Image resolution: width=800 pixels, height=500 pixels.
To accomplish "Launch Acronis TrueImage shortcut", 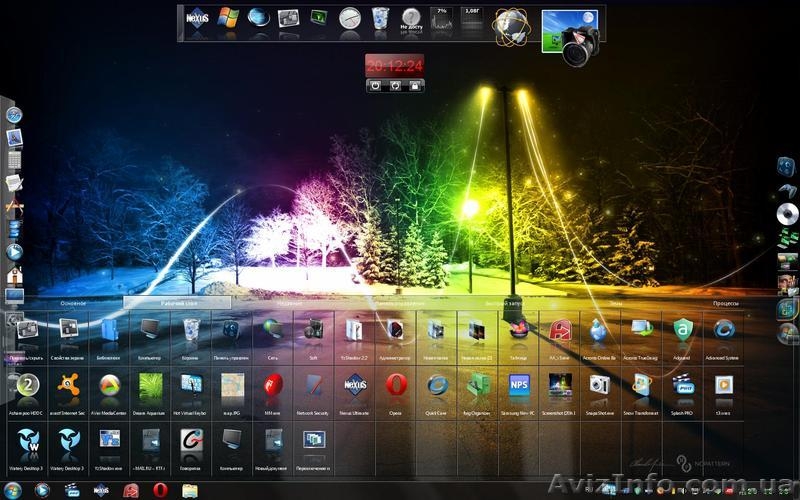I will pyautogui.click(x=642, y=330).
